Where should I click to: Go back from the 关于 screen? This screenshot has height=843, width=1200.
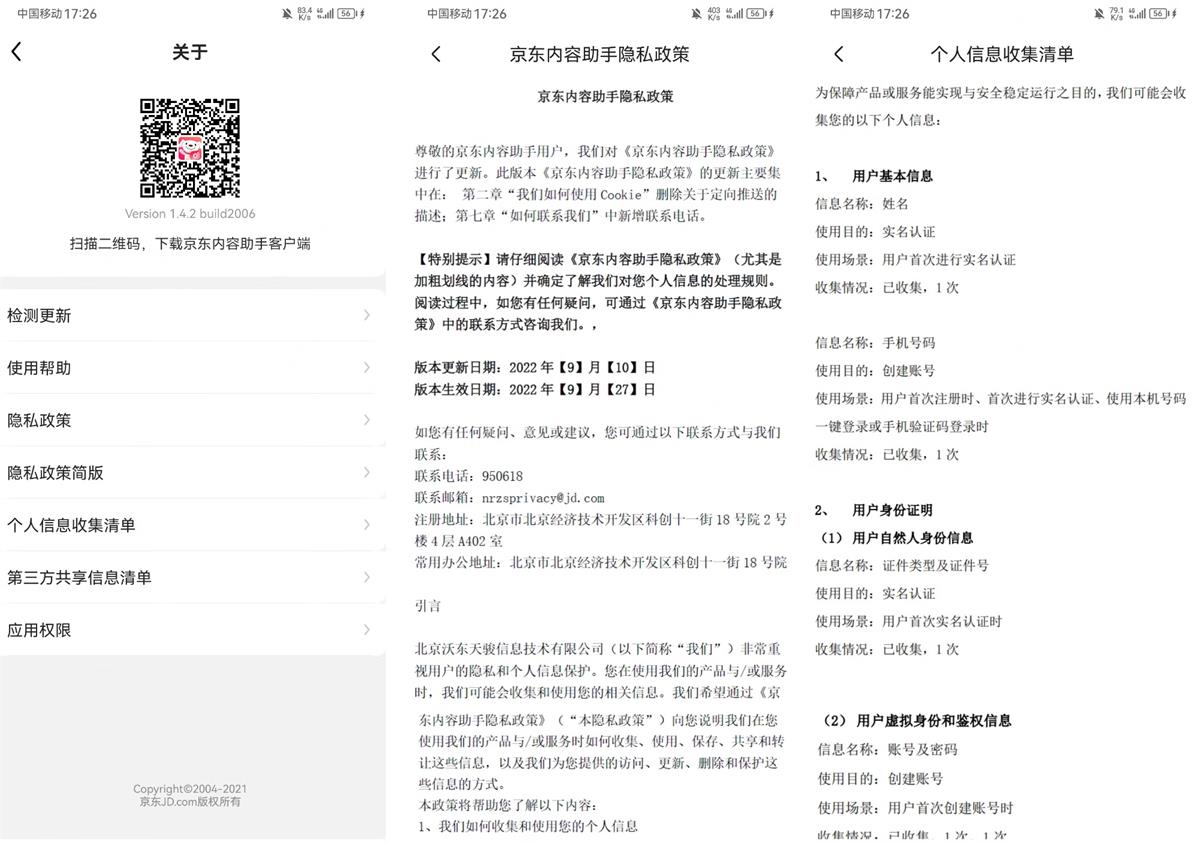coord(16,52)
